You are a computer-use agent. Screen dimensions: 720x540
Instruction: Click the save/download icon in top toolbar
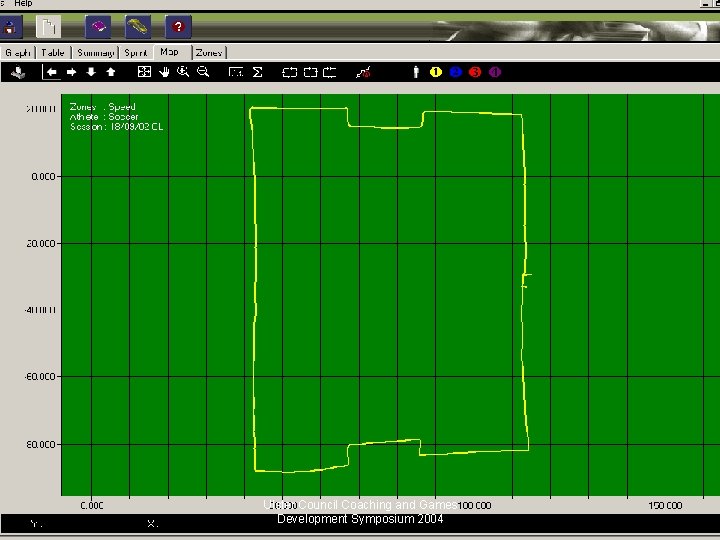10,27
